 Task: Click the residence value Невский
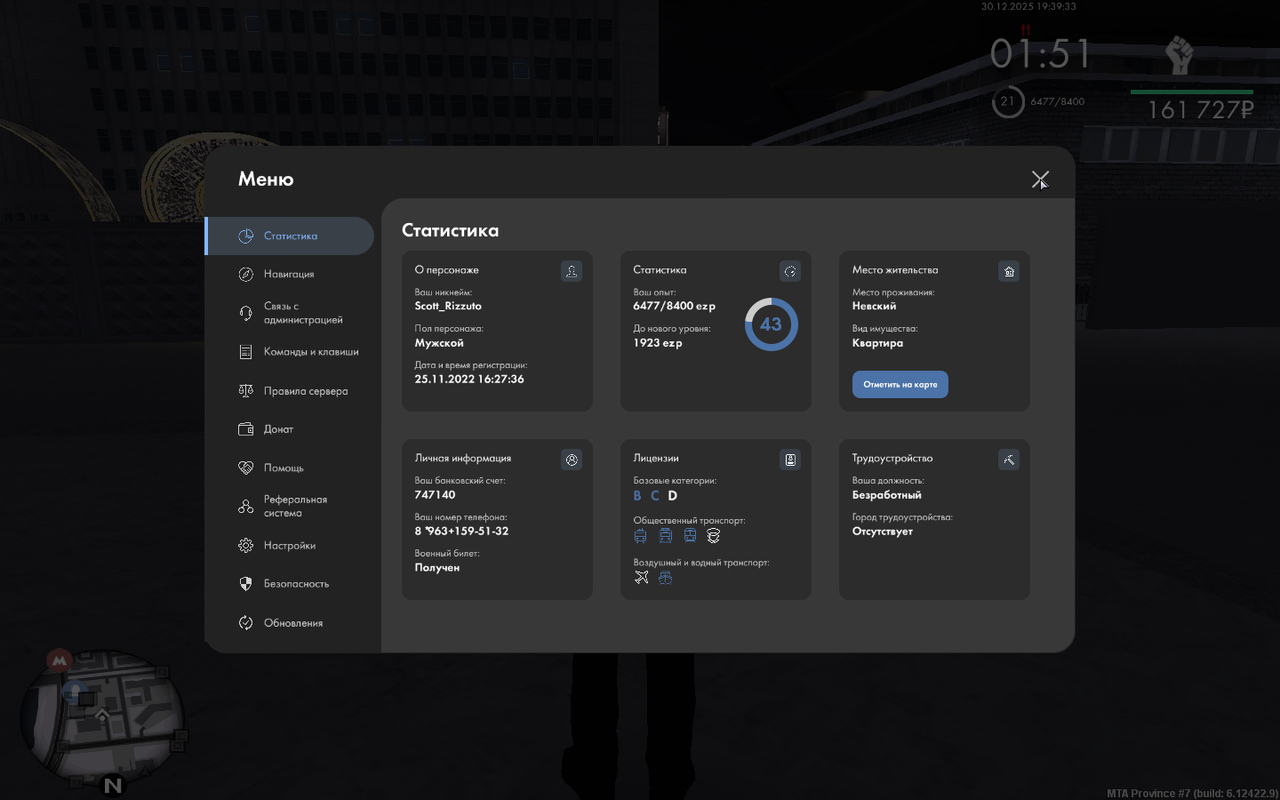pos(874,306)
